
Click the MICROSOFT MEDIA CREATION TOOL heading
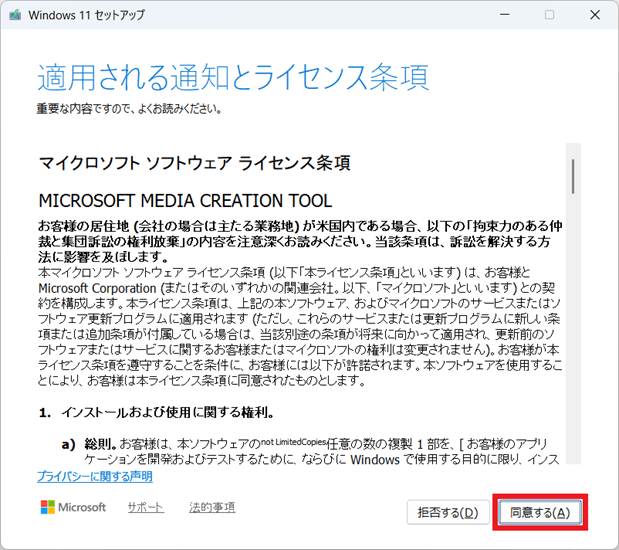point(185,200)
